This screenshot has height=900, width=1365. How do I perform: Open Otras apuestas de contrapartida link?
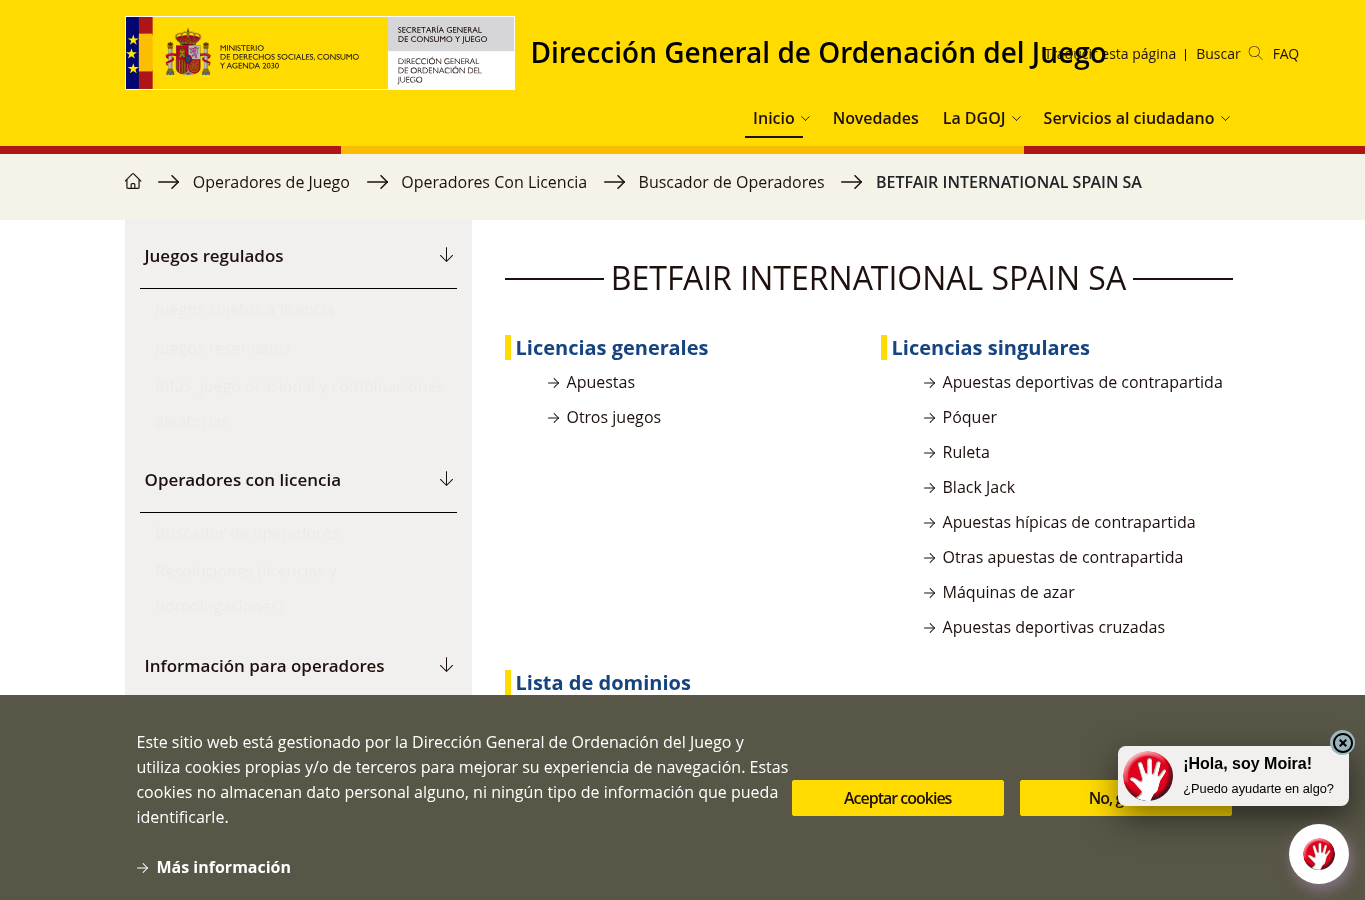click(1062, 557)
